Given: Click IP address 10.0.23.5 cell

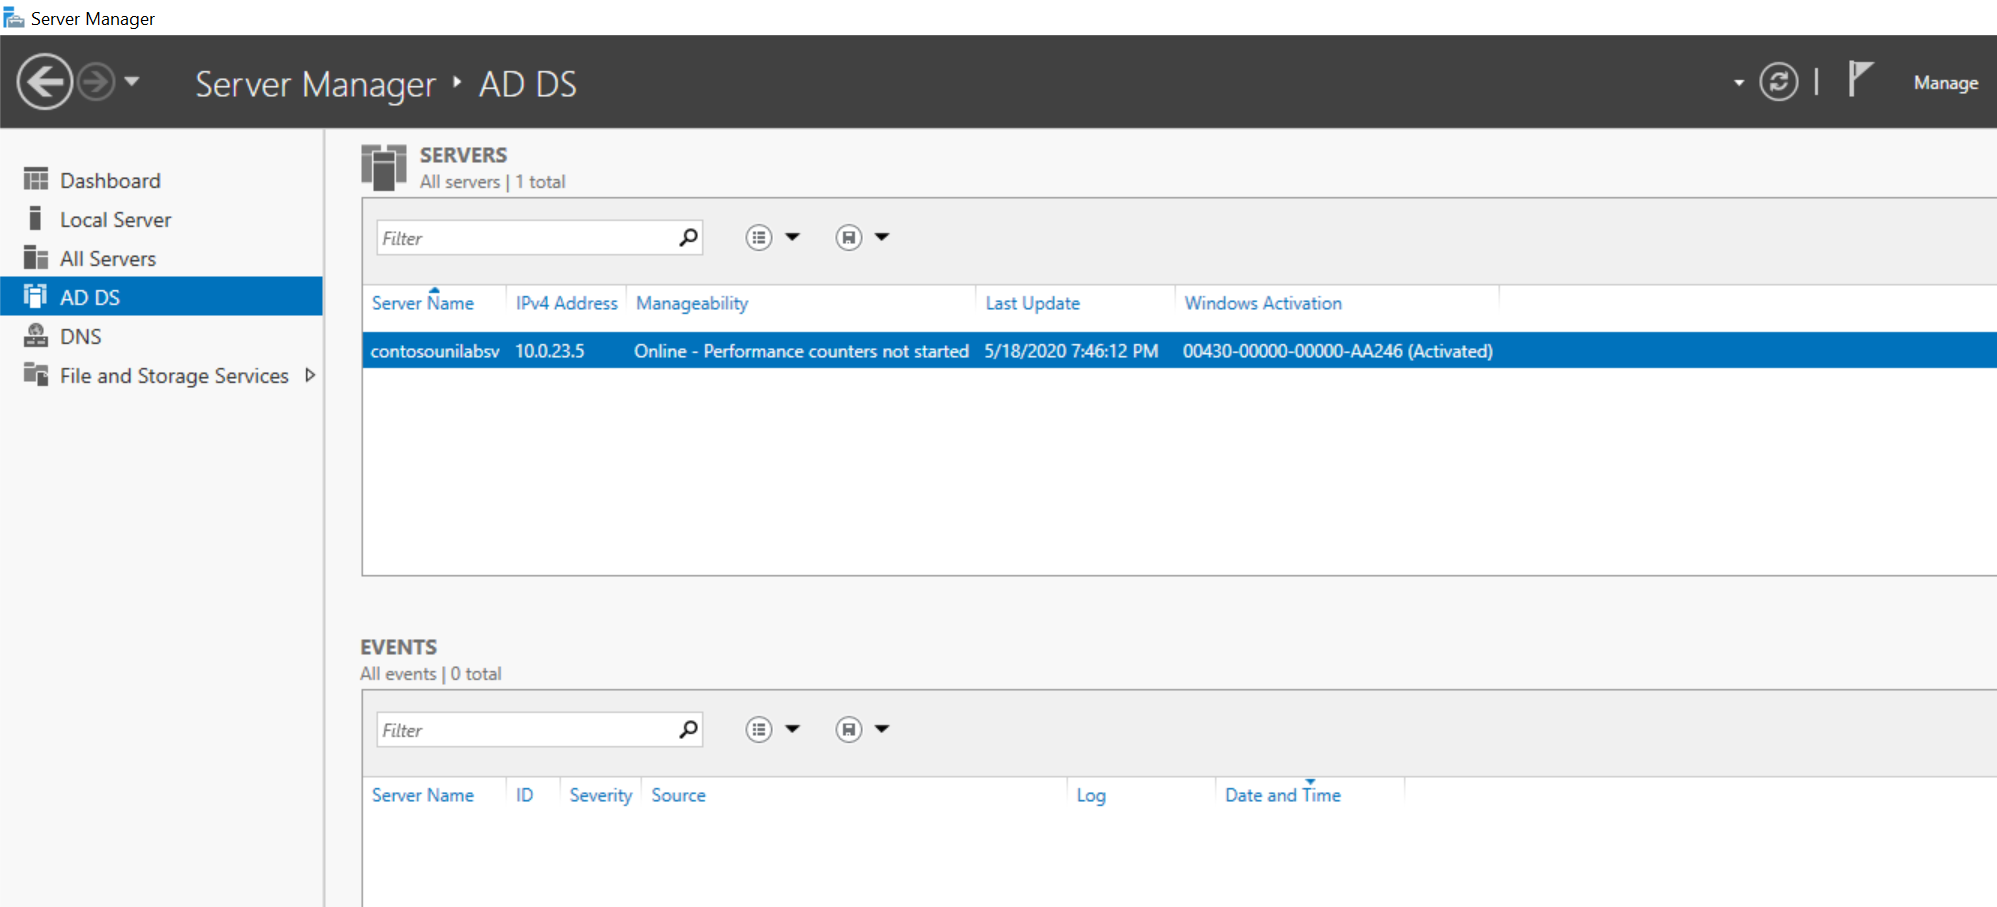Looking at the screenshot, I should (x=550, y=351).
